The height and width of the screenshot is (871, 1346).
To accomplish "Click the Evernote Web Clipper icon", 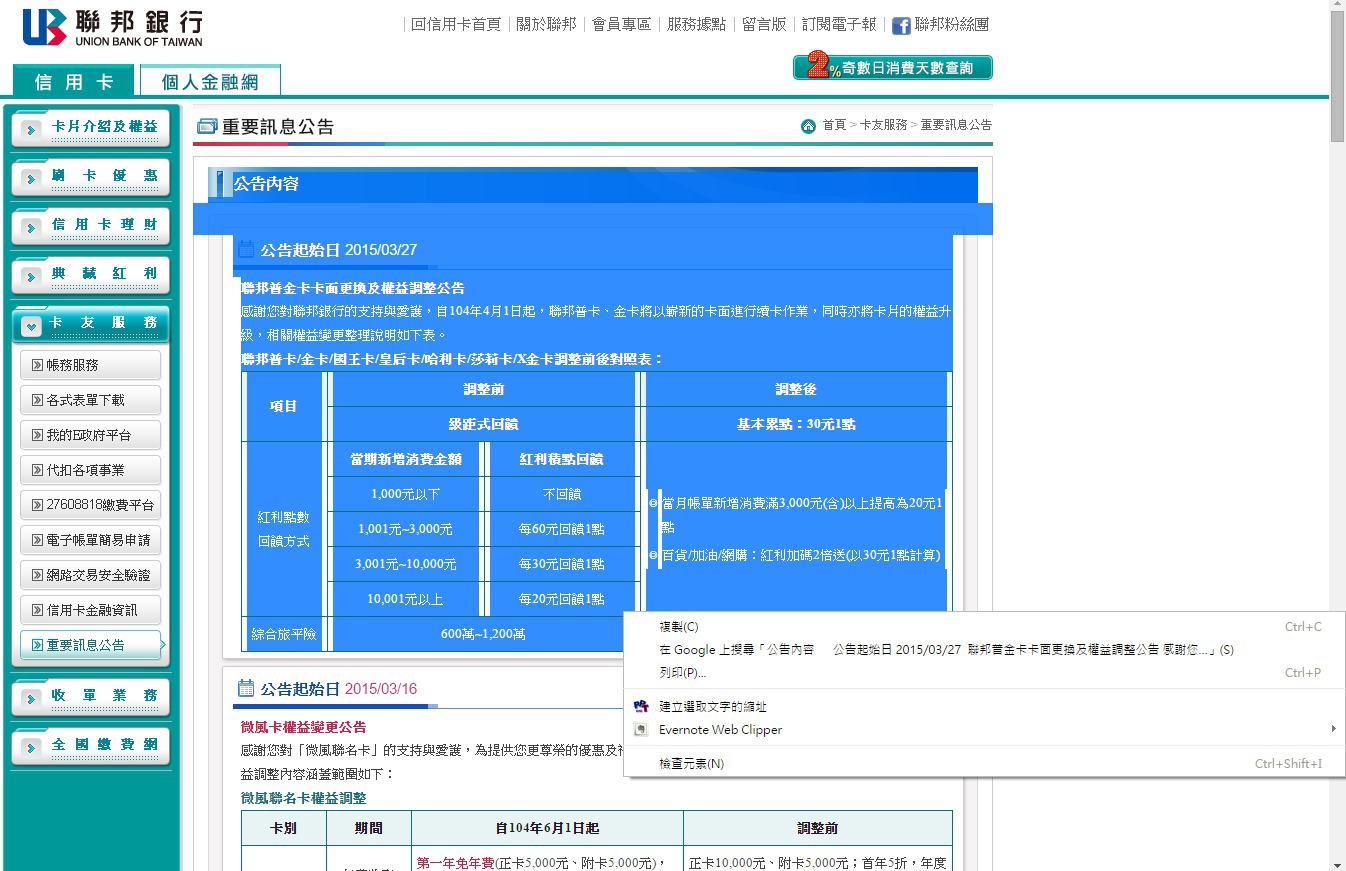I will pyautogui.click(x=641, y=730).
